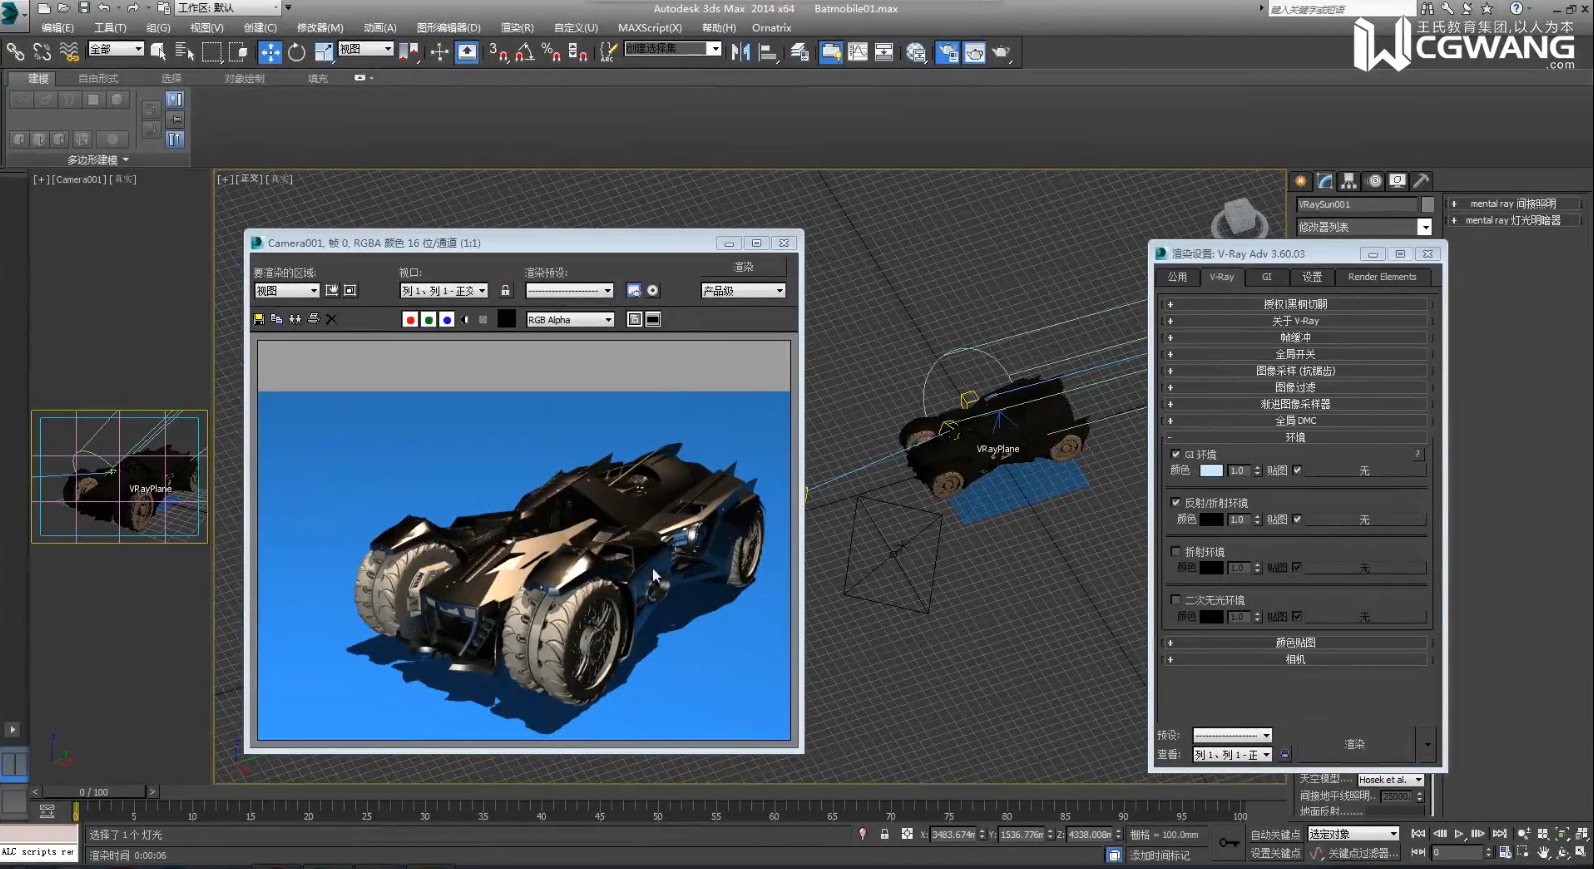Print the rendered image icon
Viewport: 1594px width, 869px height.
coord(313,319)
